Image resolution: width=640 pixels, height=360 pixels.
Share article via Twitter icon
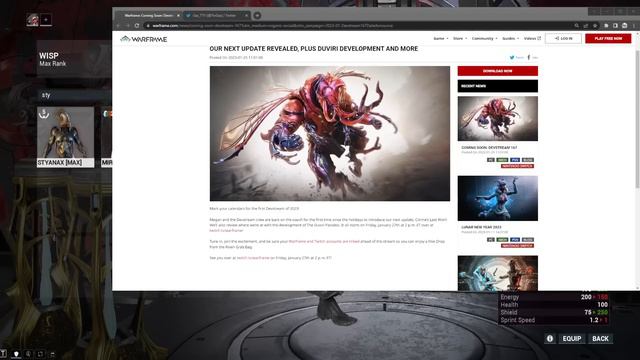click(x=512, y=58)
